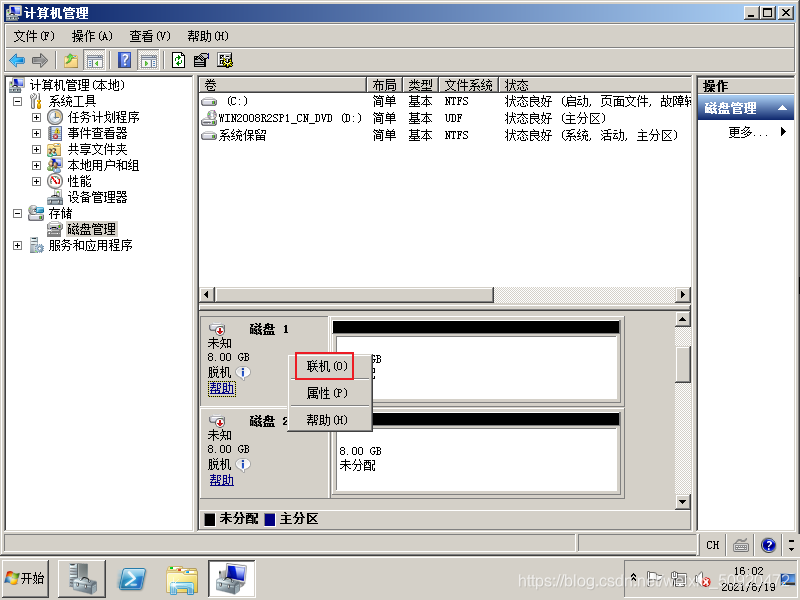Sort by the Volume (卷) column header
This screenshot has width=800, height=600.
pyautogui.click(x=283, y=85)
